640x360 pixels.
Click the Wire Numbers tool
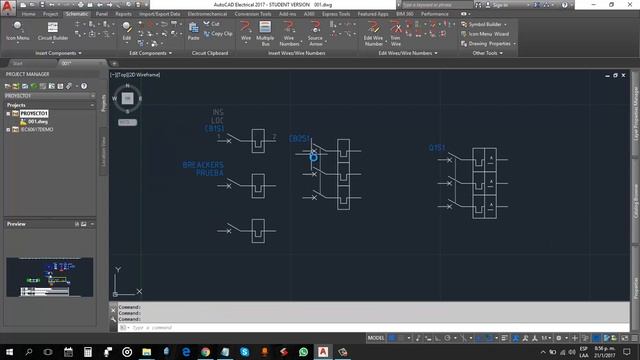point(289,33)
